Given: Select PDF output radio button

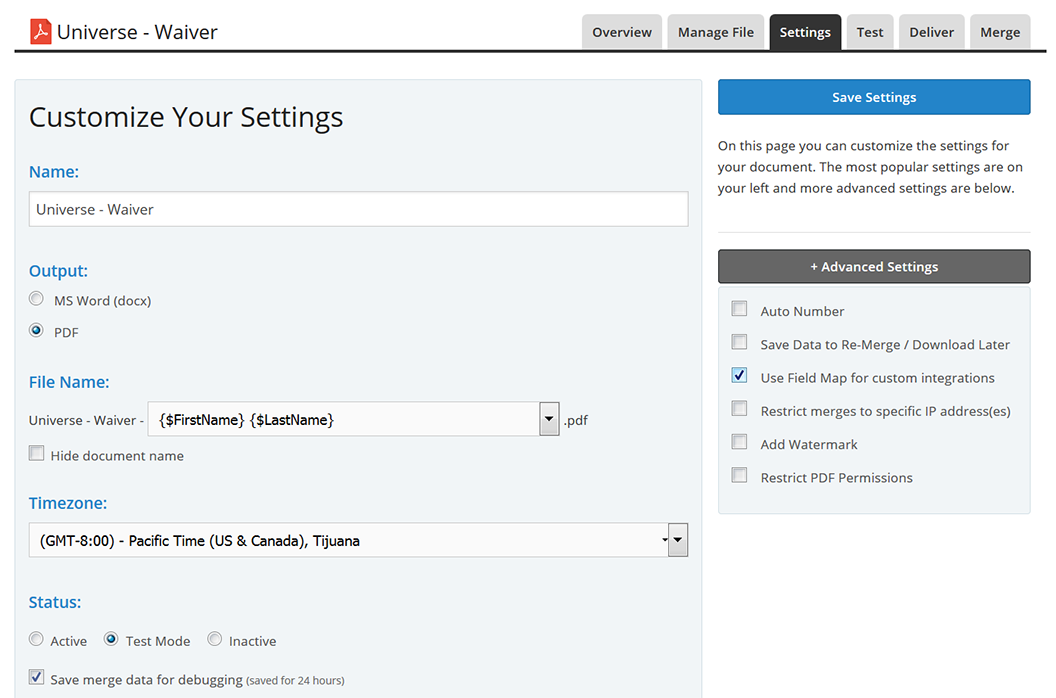Looking at the screenshot, I should [37, 331].
